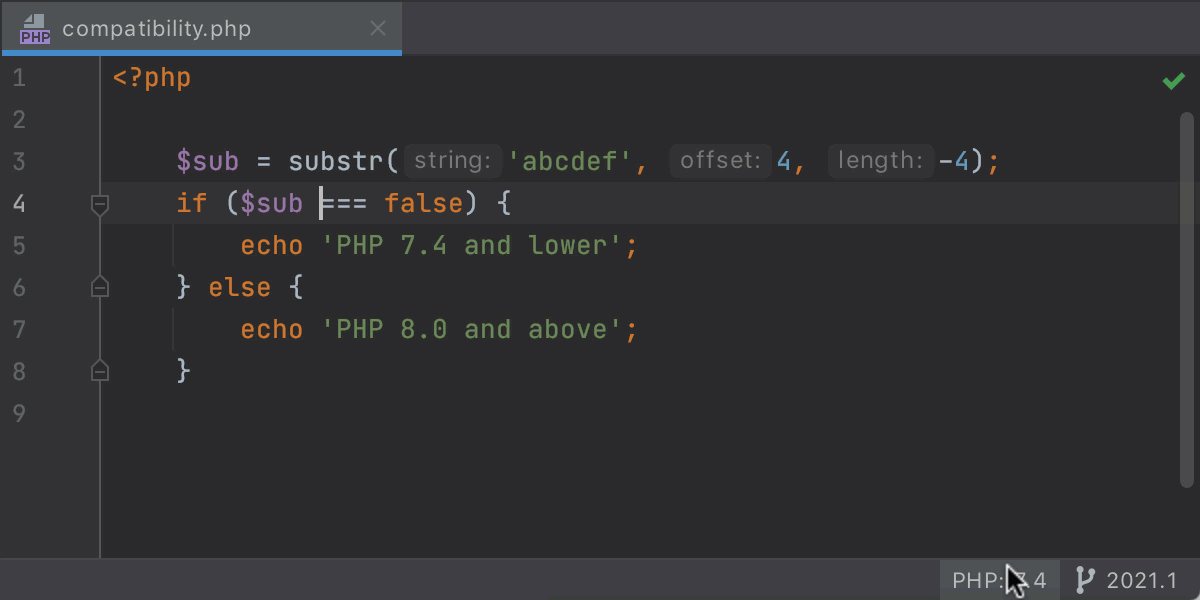
Task: Place cursor on the false keyword
Action: [x=423, y=204]
